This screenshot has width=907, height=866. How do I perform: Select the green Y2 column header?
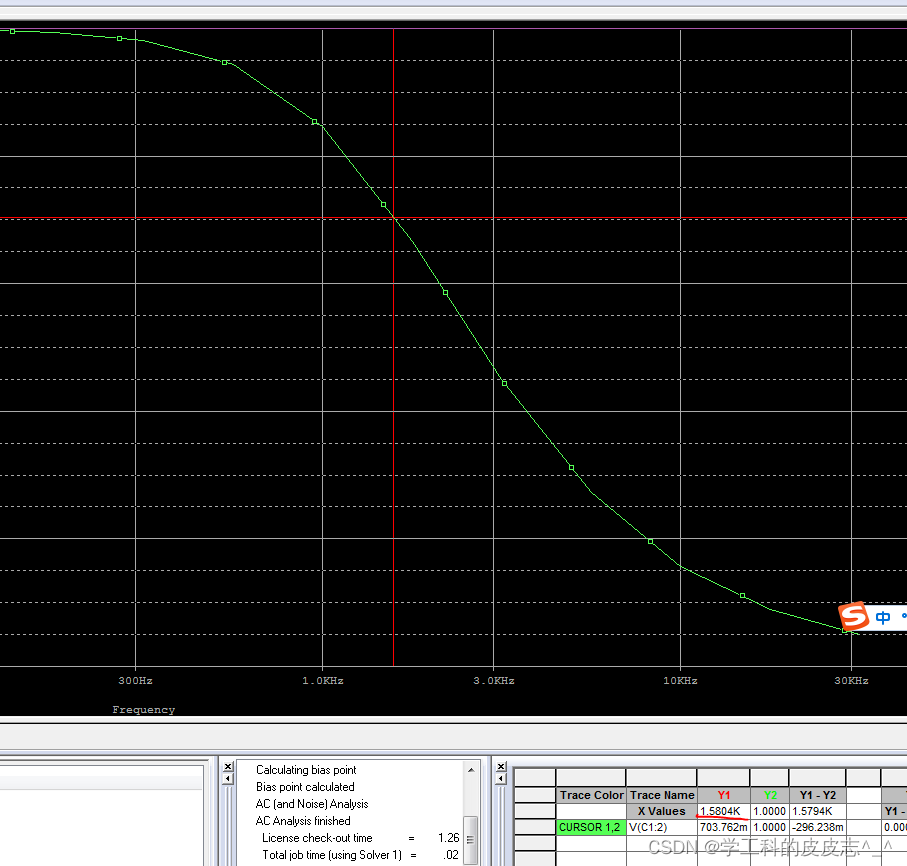point(769,795)
